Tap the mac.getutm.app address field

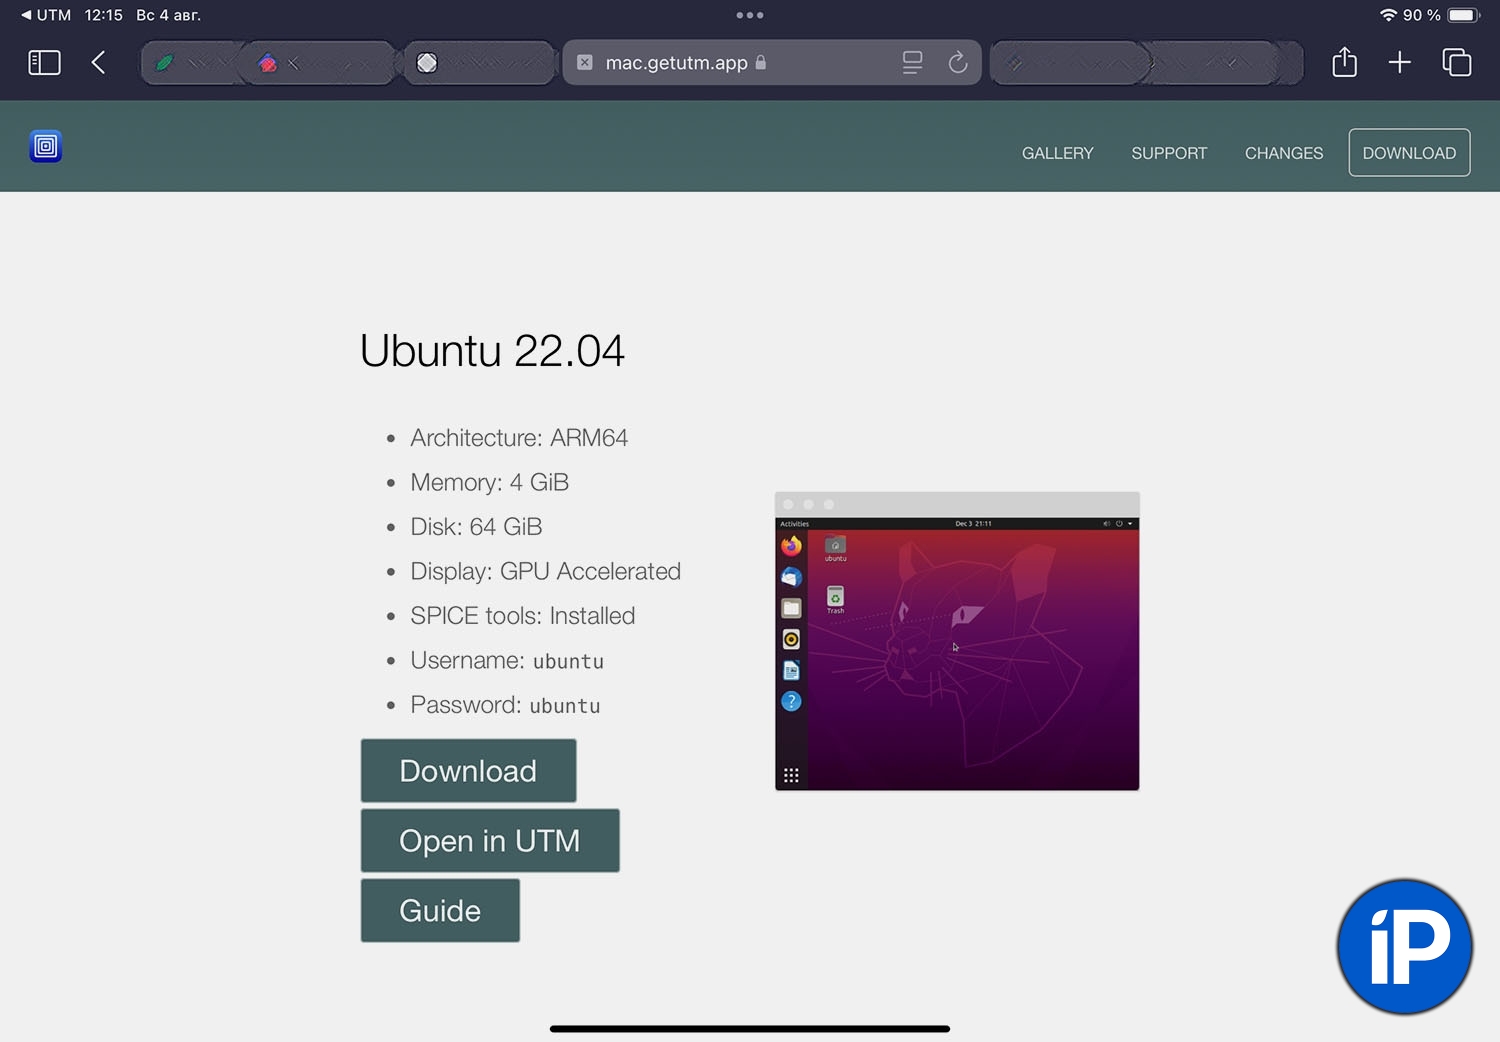pyautogui.click(x=771, y=63)
